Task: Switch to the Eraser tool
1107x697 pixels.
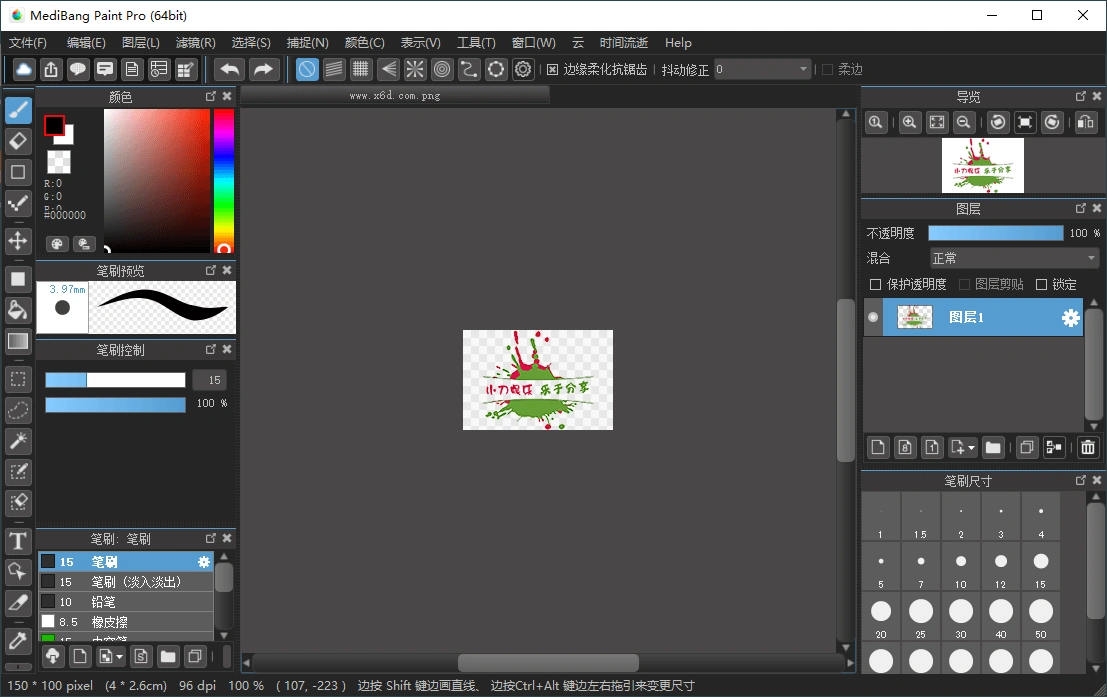Action: (x=17, y=140)
